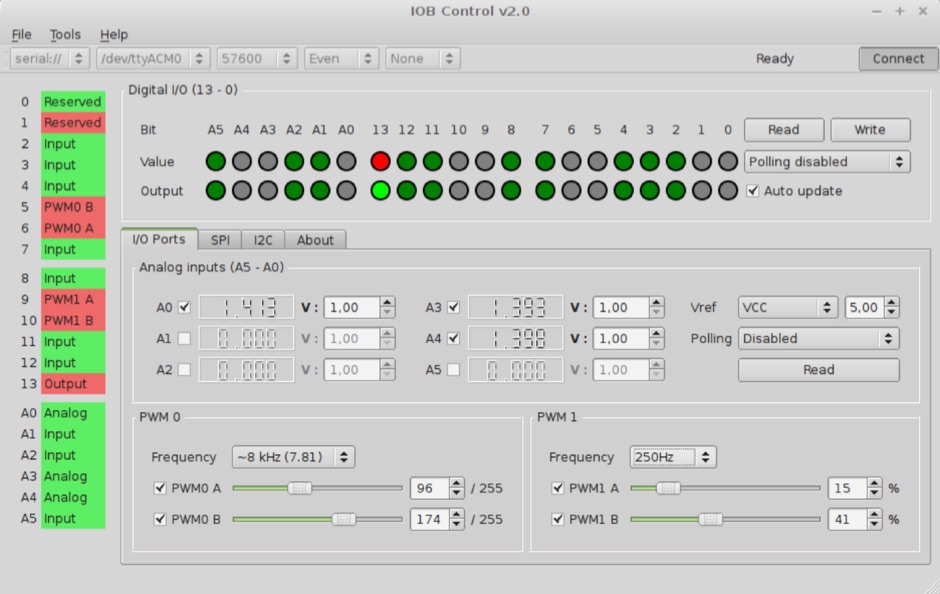Click the Output LED for bit 7
The image size is (940, 594).
(543, 191)
